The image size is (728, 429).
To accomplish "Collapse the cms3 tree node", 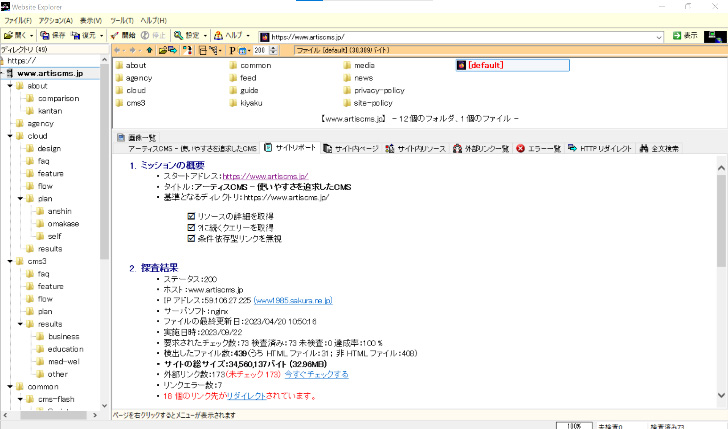I will (10, 261).
